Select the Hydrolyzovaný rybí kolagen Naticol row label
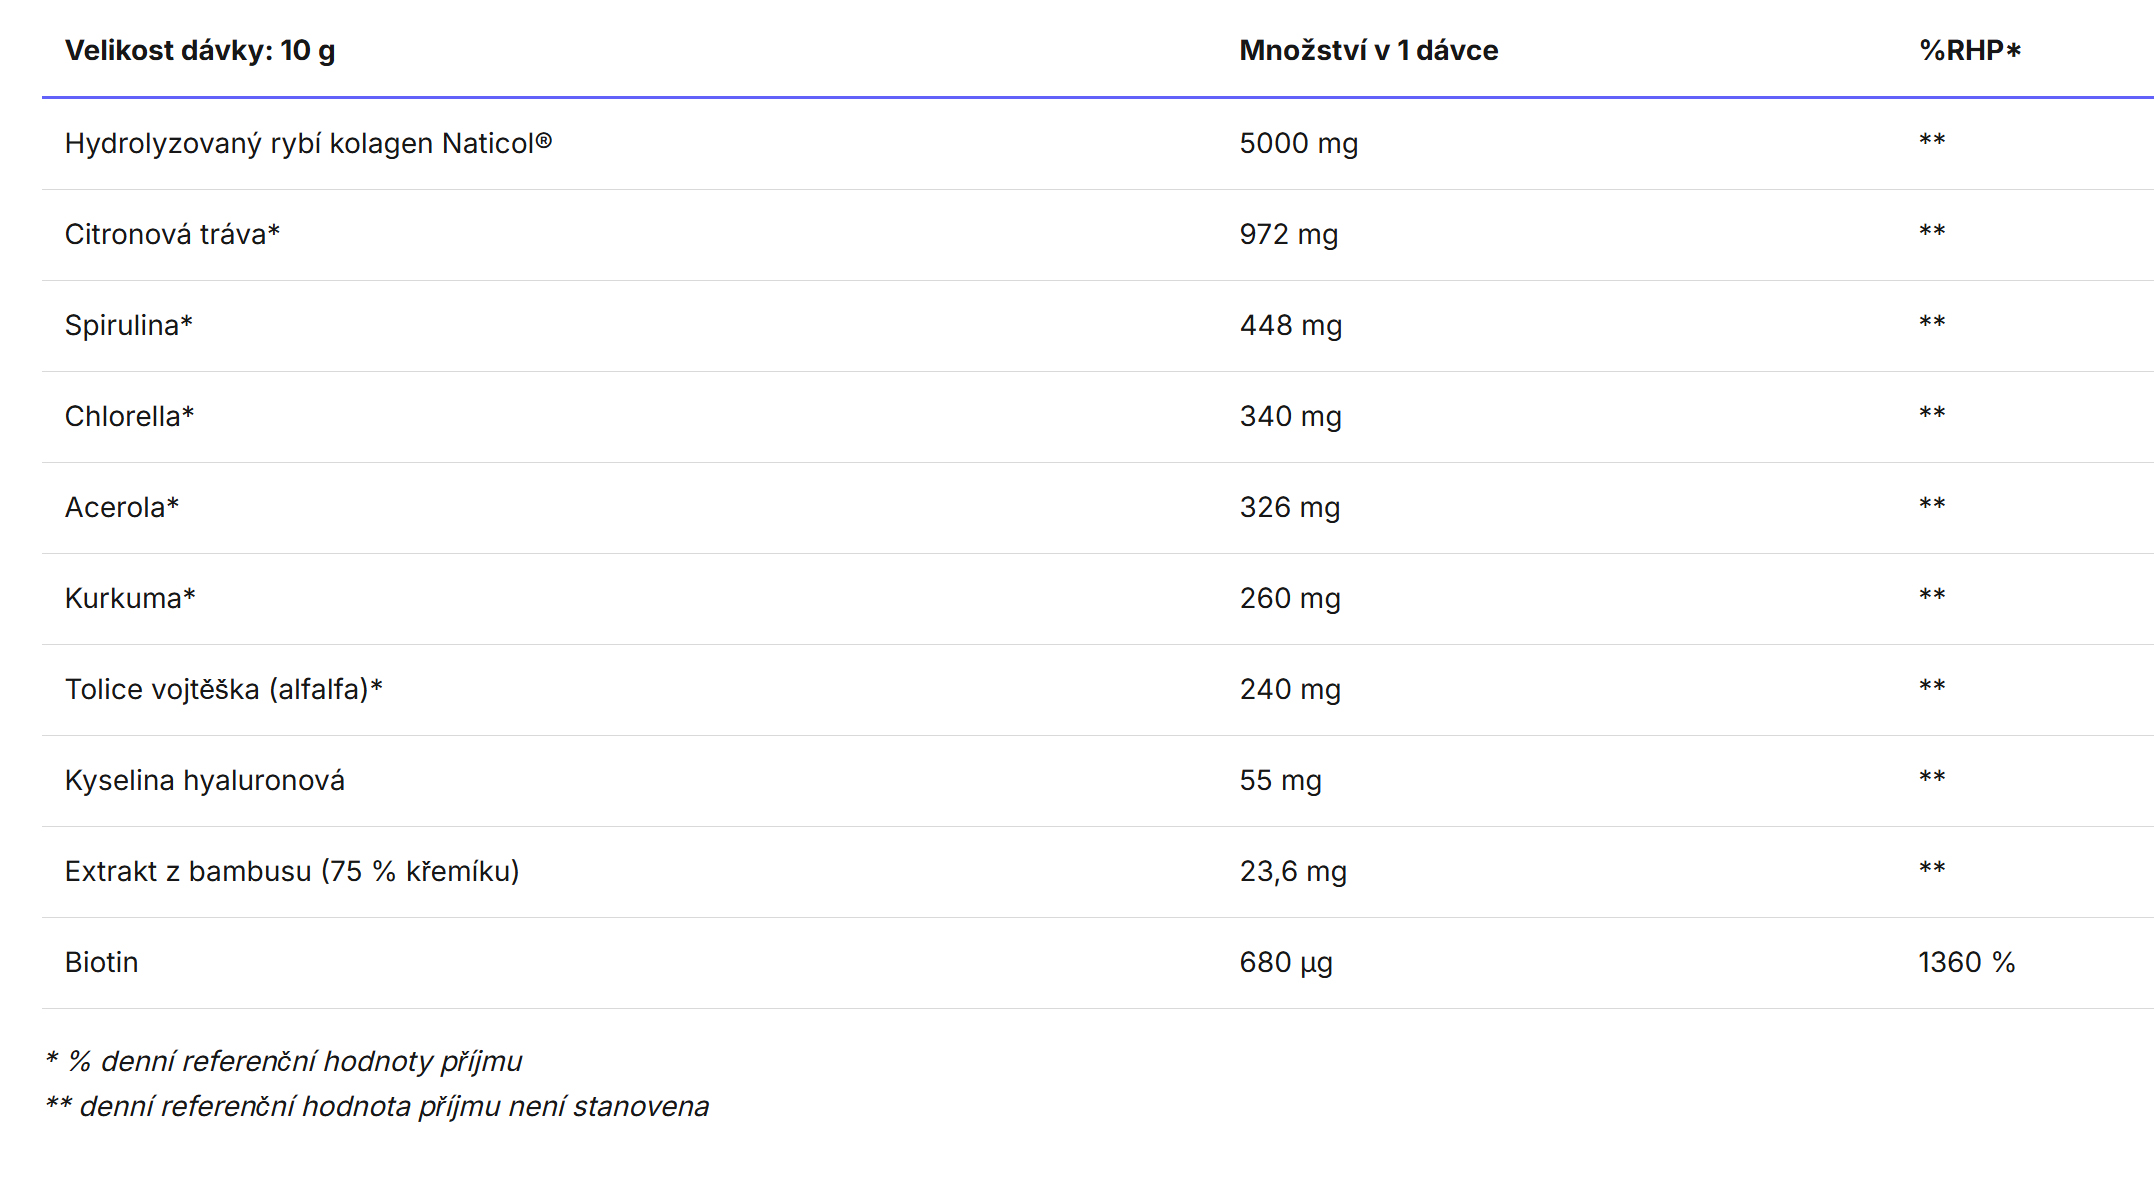Image resolution: width=2154 pixels, height=1179 pixels. pyautogui.click(x=308, y=144)
